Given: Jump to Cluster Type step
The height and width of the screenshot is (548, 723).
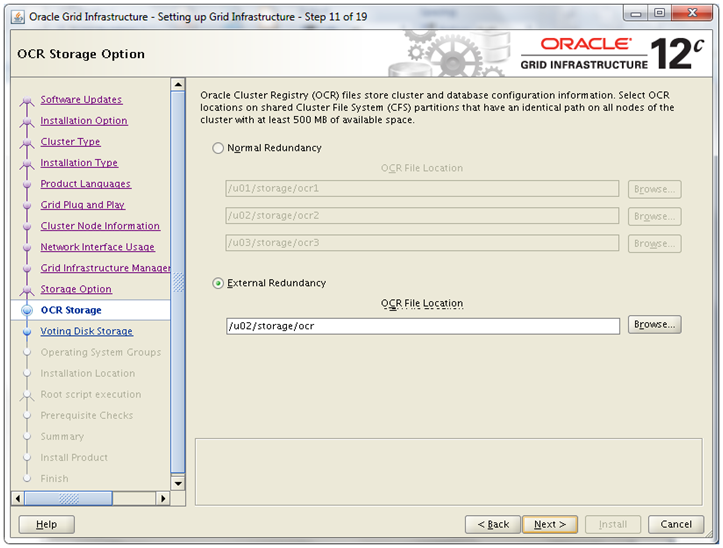Looking at the screenshot, I should tap(70, 142).
